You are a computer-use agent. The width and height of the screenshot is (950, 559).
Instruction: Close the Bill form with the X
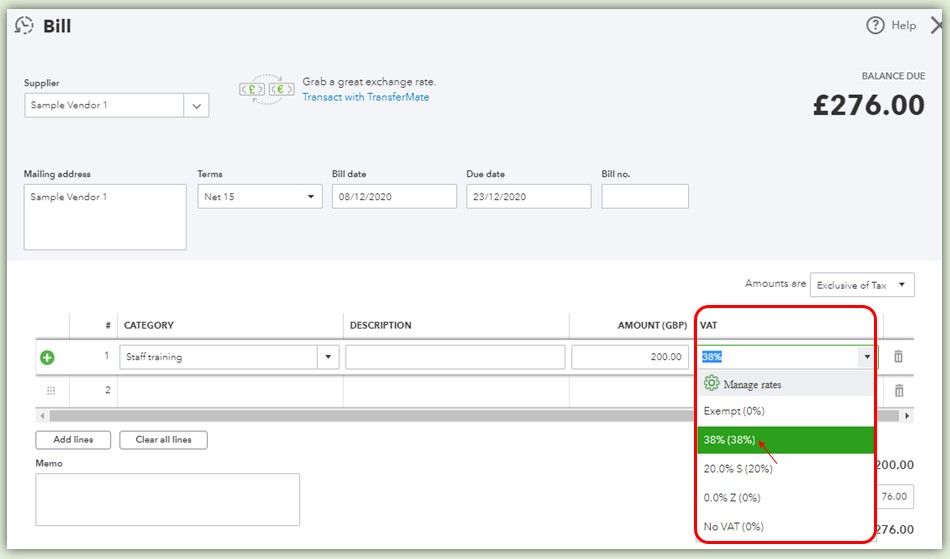click(x=937, y=25)
